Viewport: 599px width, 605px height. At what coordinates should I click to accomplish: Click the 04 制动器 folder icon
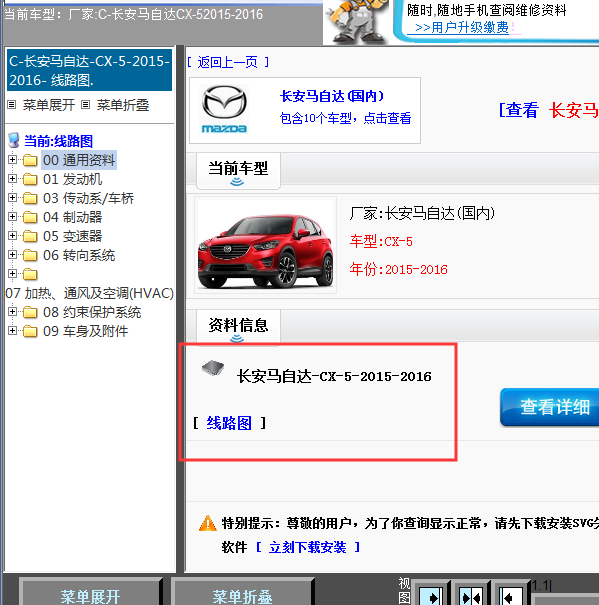30,217
